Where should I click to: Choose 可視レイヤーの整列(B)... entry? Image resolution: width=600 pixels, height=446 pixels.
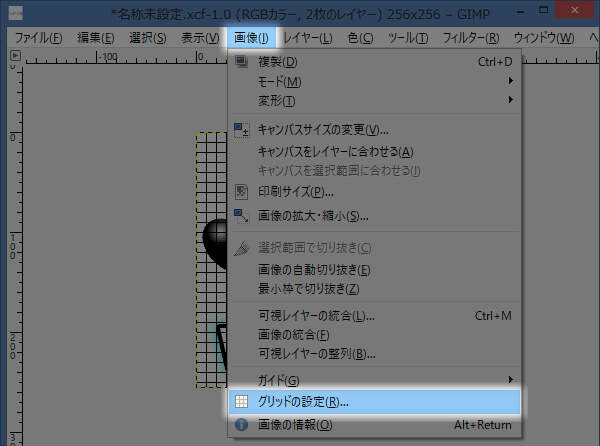(x=374, y=354)
